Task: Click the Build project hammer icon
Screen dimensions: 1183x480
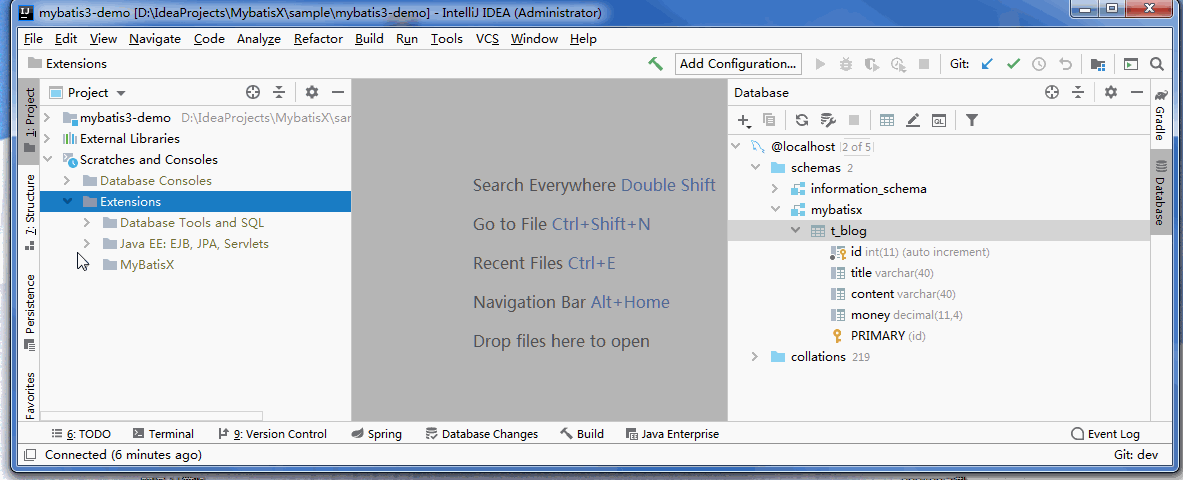Action: point(655,64)
